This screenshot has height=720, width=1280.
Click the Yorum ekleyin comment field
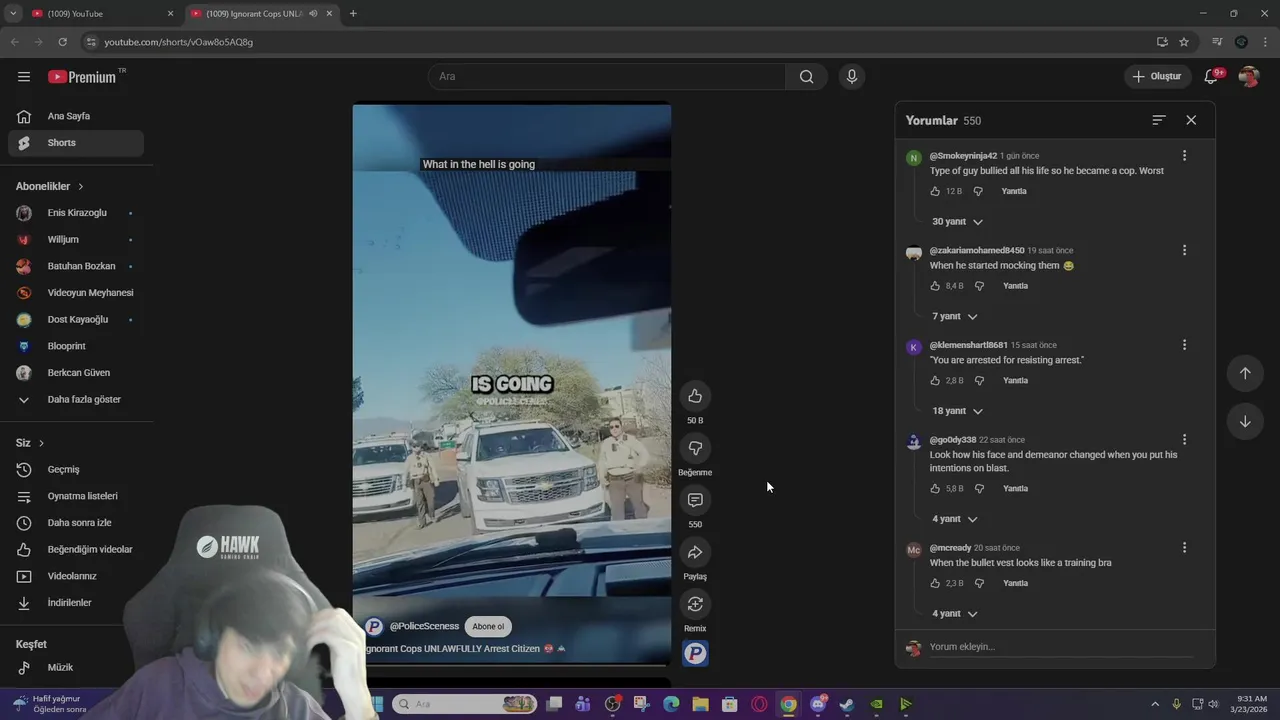pos(1061,647)
